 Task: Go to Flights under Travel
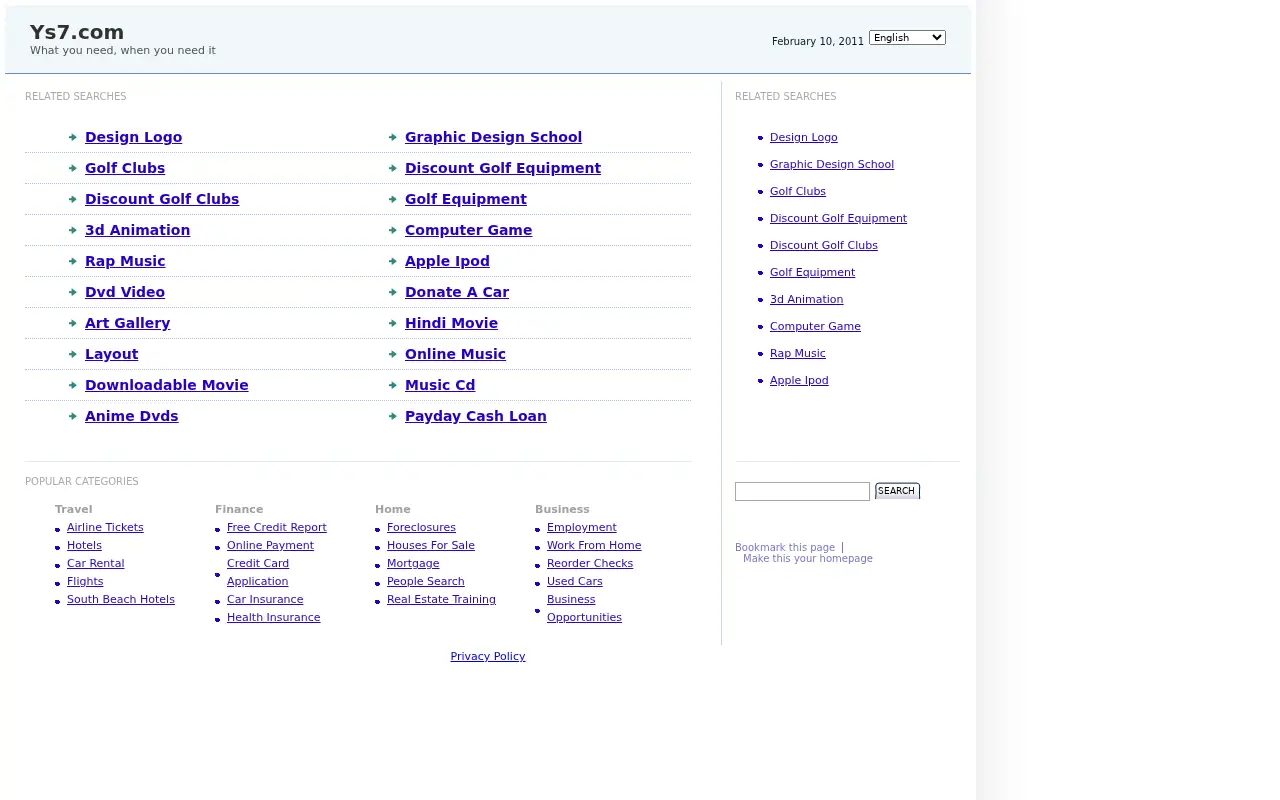[85, 581]
